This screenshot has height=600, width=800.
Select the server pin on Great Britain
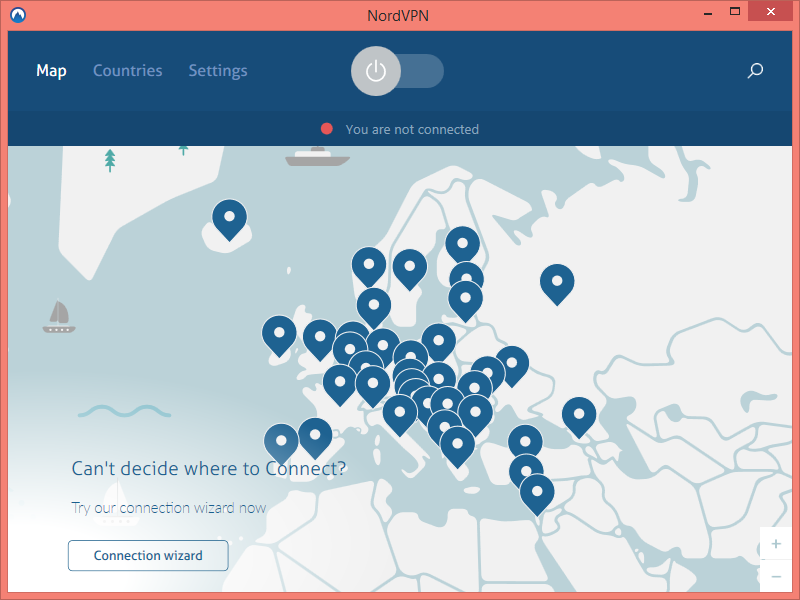(320, 339)
